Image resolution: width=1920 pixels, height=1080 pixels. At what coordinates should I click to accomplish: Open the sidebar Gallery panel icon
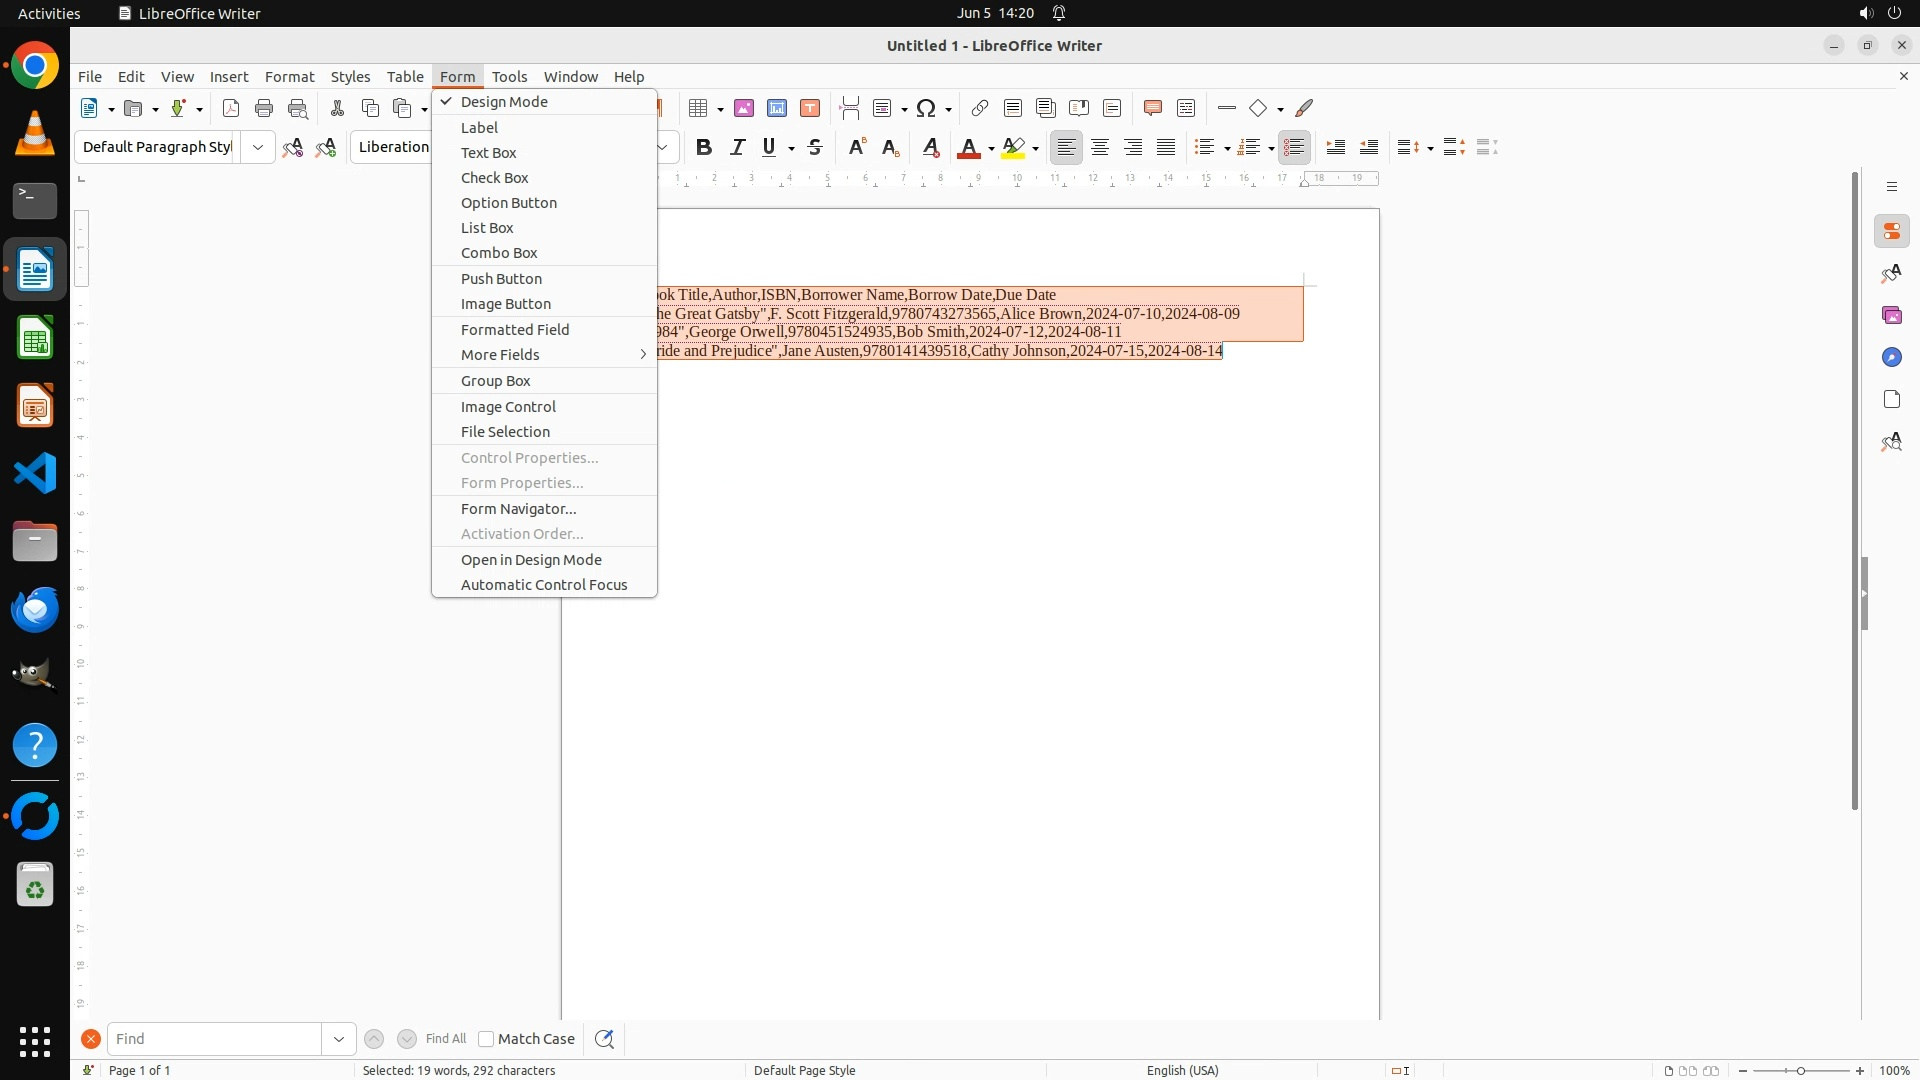pos(1891,316)
